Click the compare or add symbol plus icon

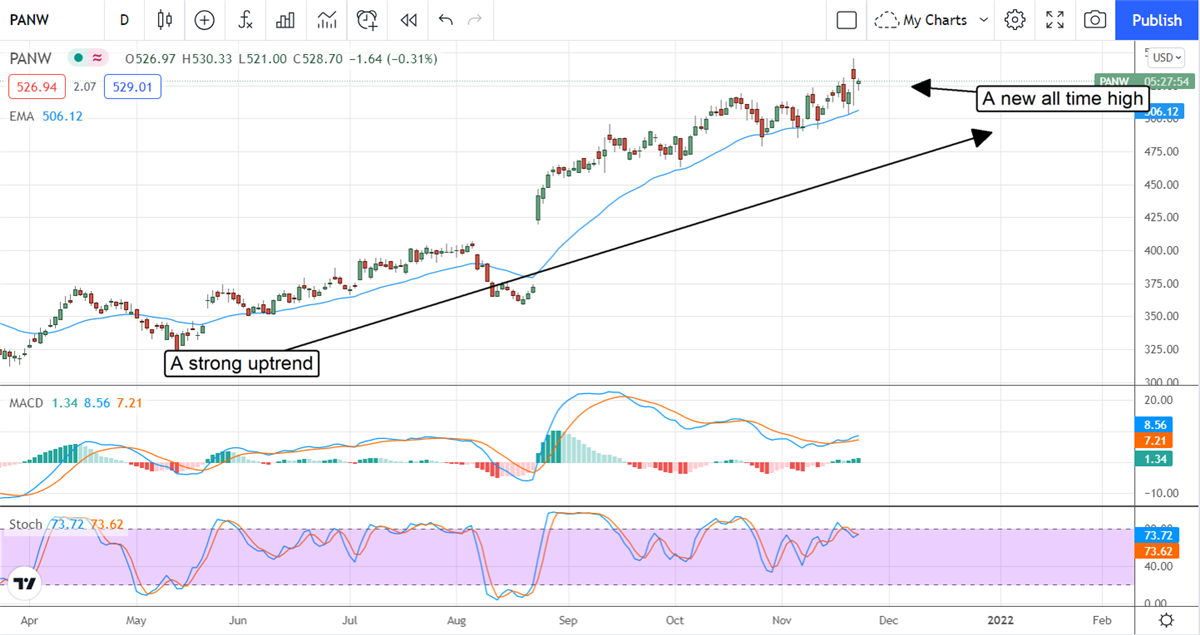[x=204, y=20]
